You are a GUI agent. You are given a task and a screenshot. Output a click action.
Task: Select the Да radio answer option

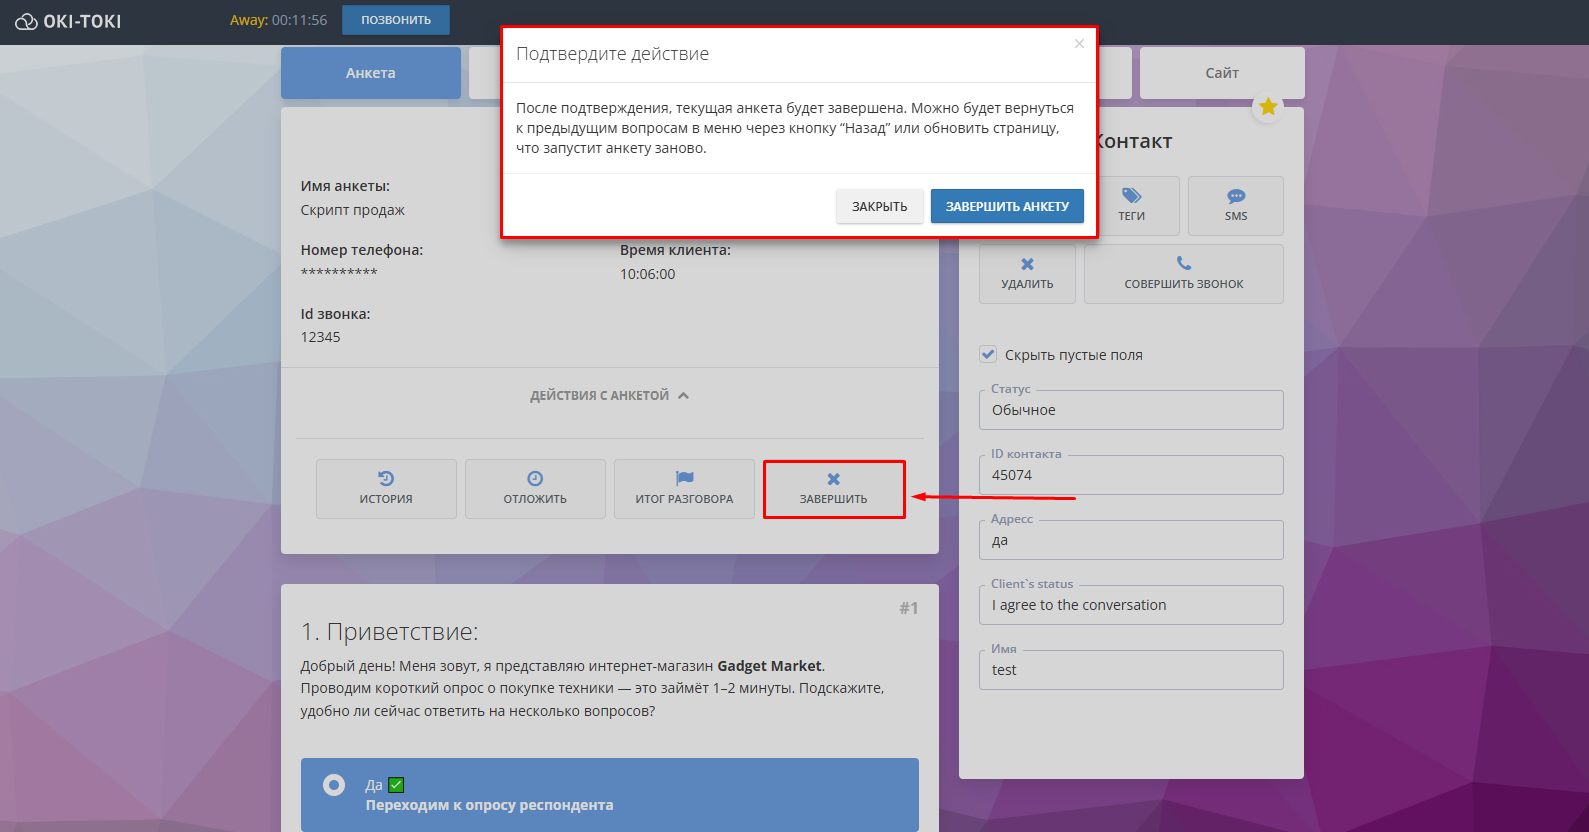tap(334, 785)
